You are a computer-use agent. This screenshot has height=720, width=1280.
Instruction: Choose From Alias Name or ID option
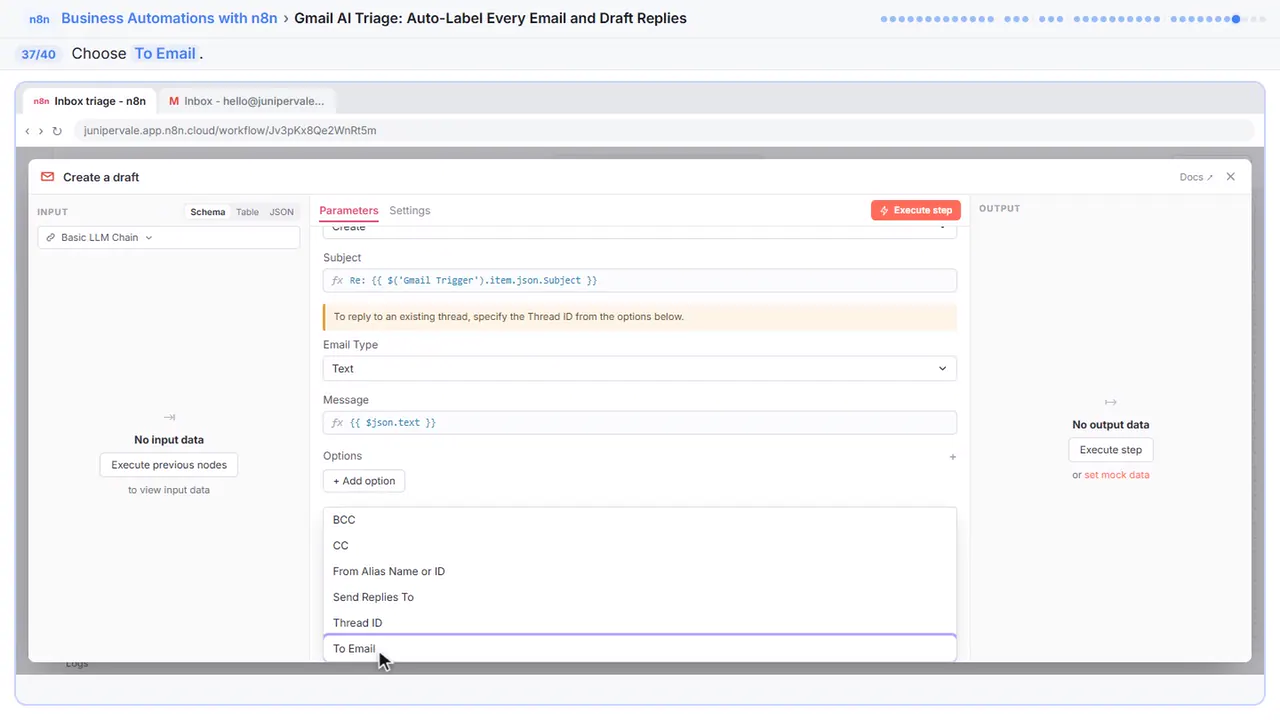click(x=640, y=572)
